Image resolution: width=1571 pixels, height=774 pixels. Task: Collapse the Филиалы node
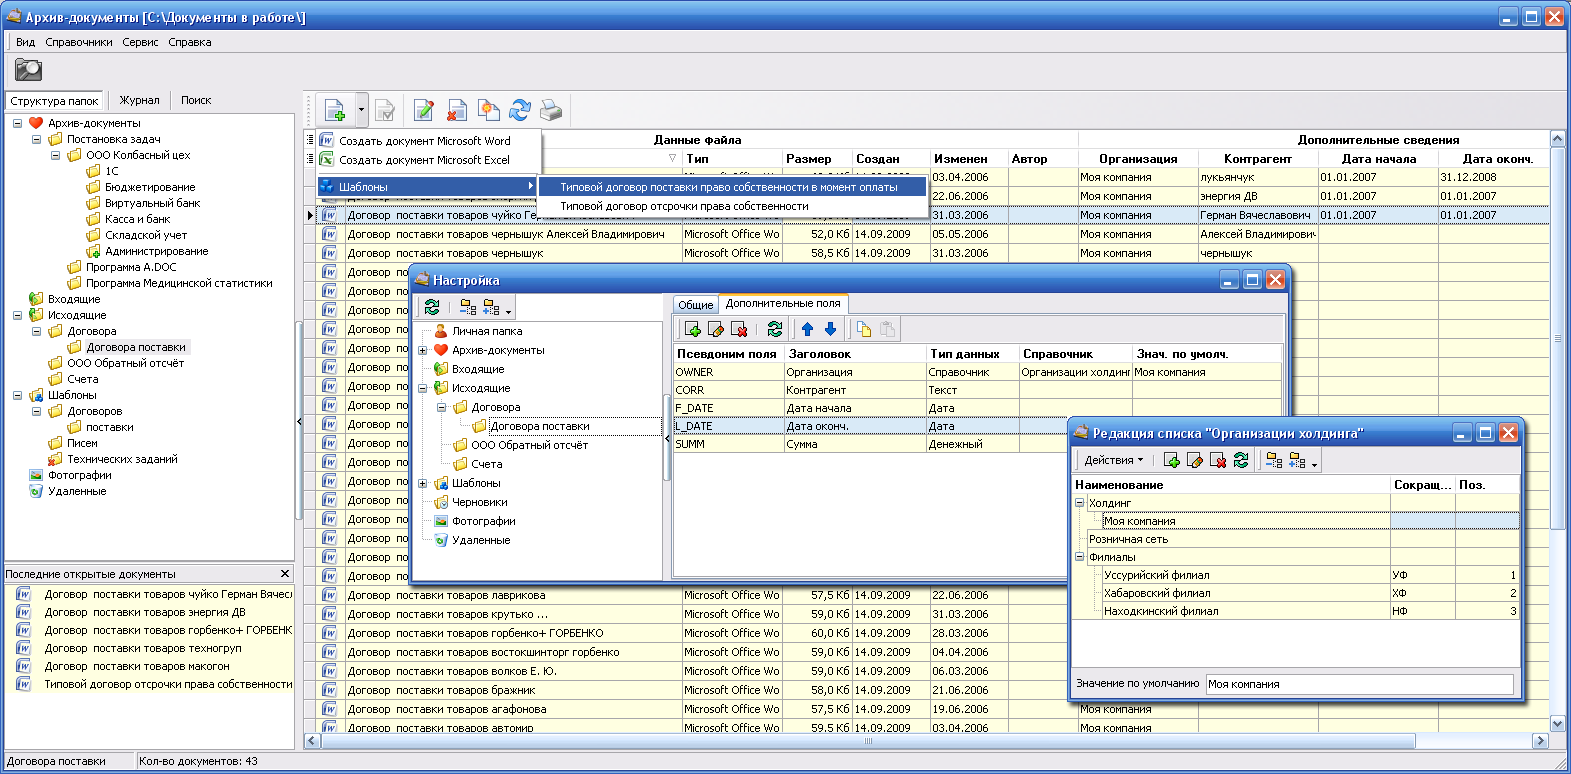(1080, 557)
